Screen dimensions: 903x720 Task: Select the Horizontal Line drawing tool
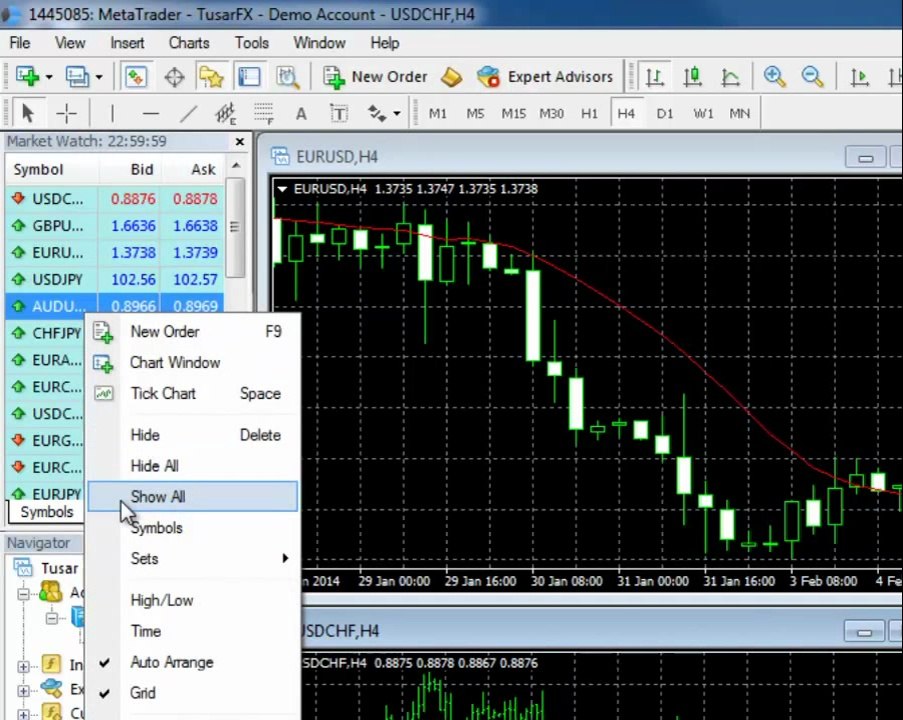click(x=150, y=113)
